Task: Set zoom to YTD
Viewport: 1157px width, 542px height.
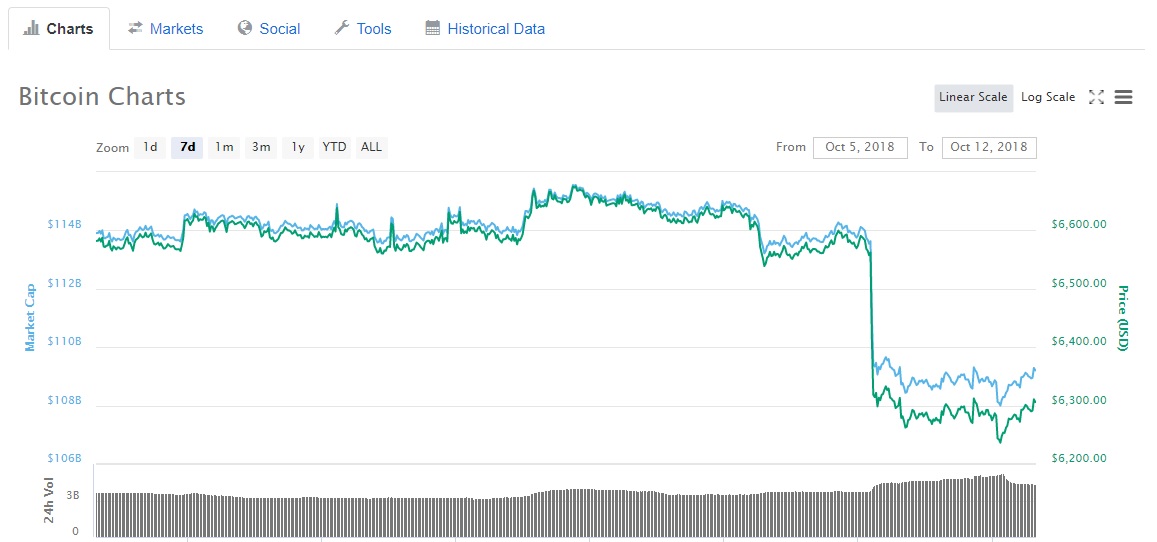Action: point(334,147)
